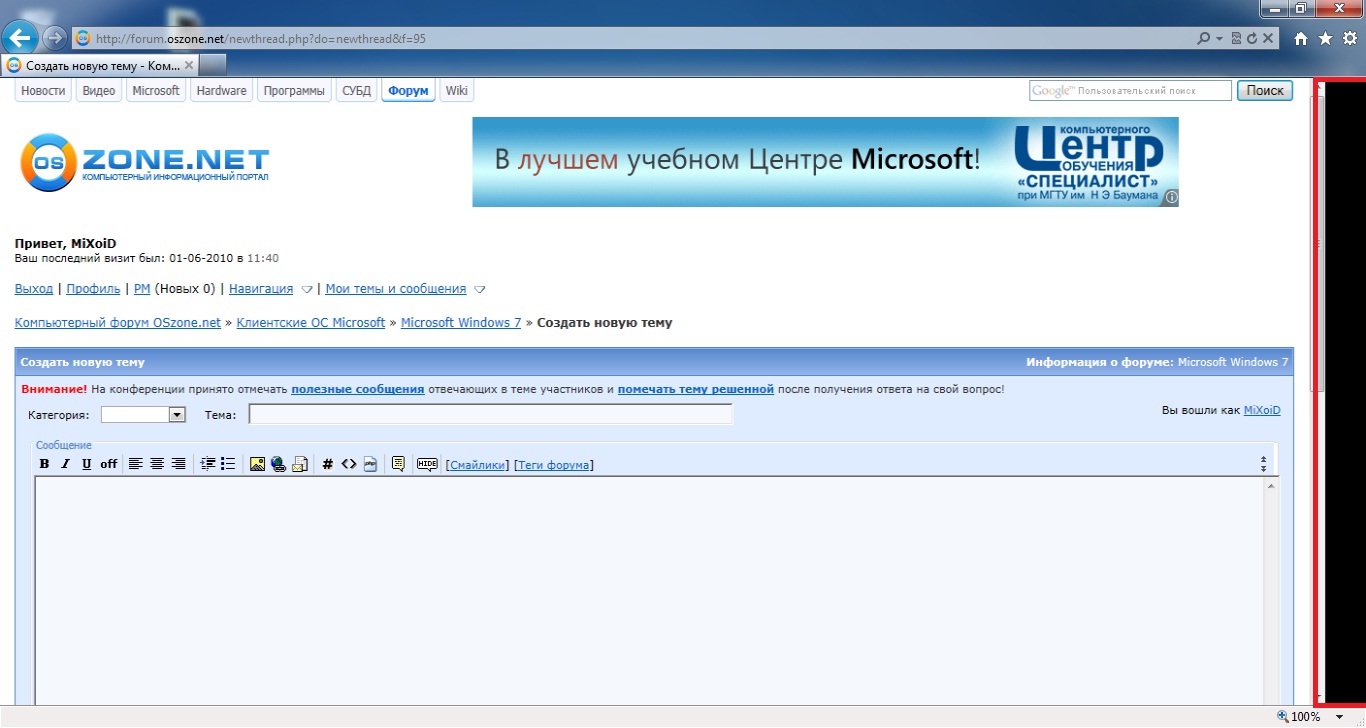
Task: Apply italic formatting in message editor
Action: pos(65,464)
